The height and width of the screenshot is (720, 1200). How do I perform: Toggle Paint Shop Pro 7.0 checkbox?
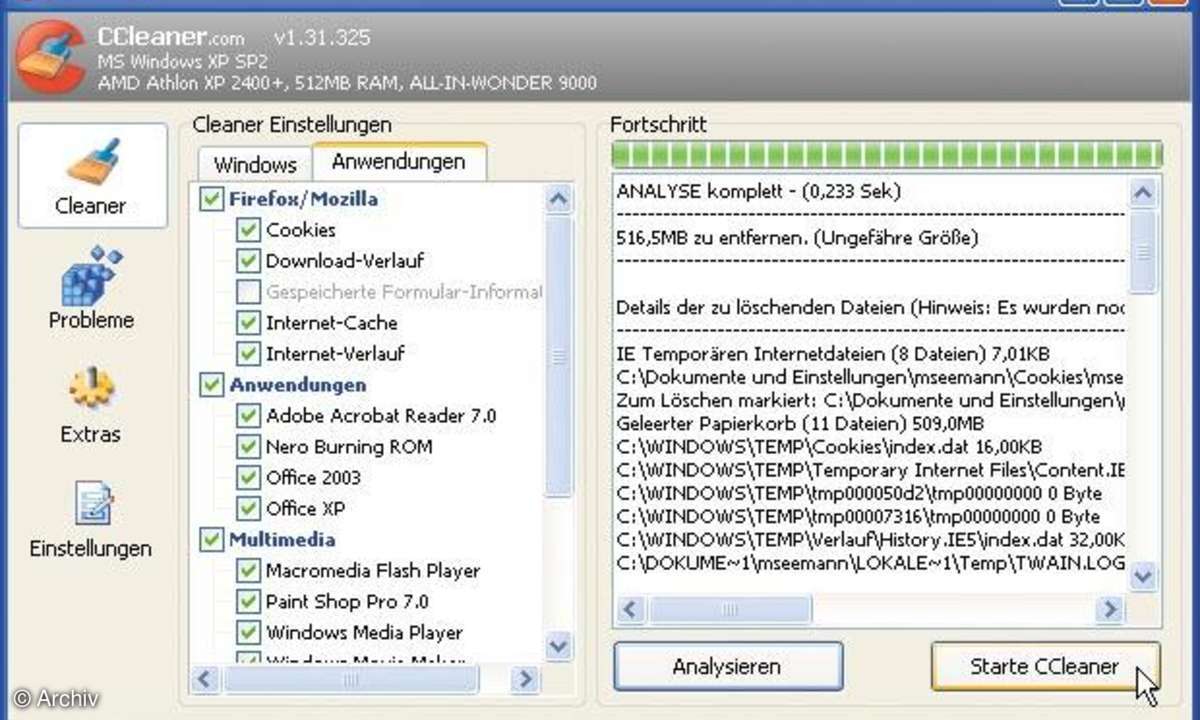[247, 602]
